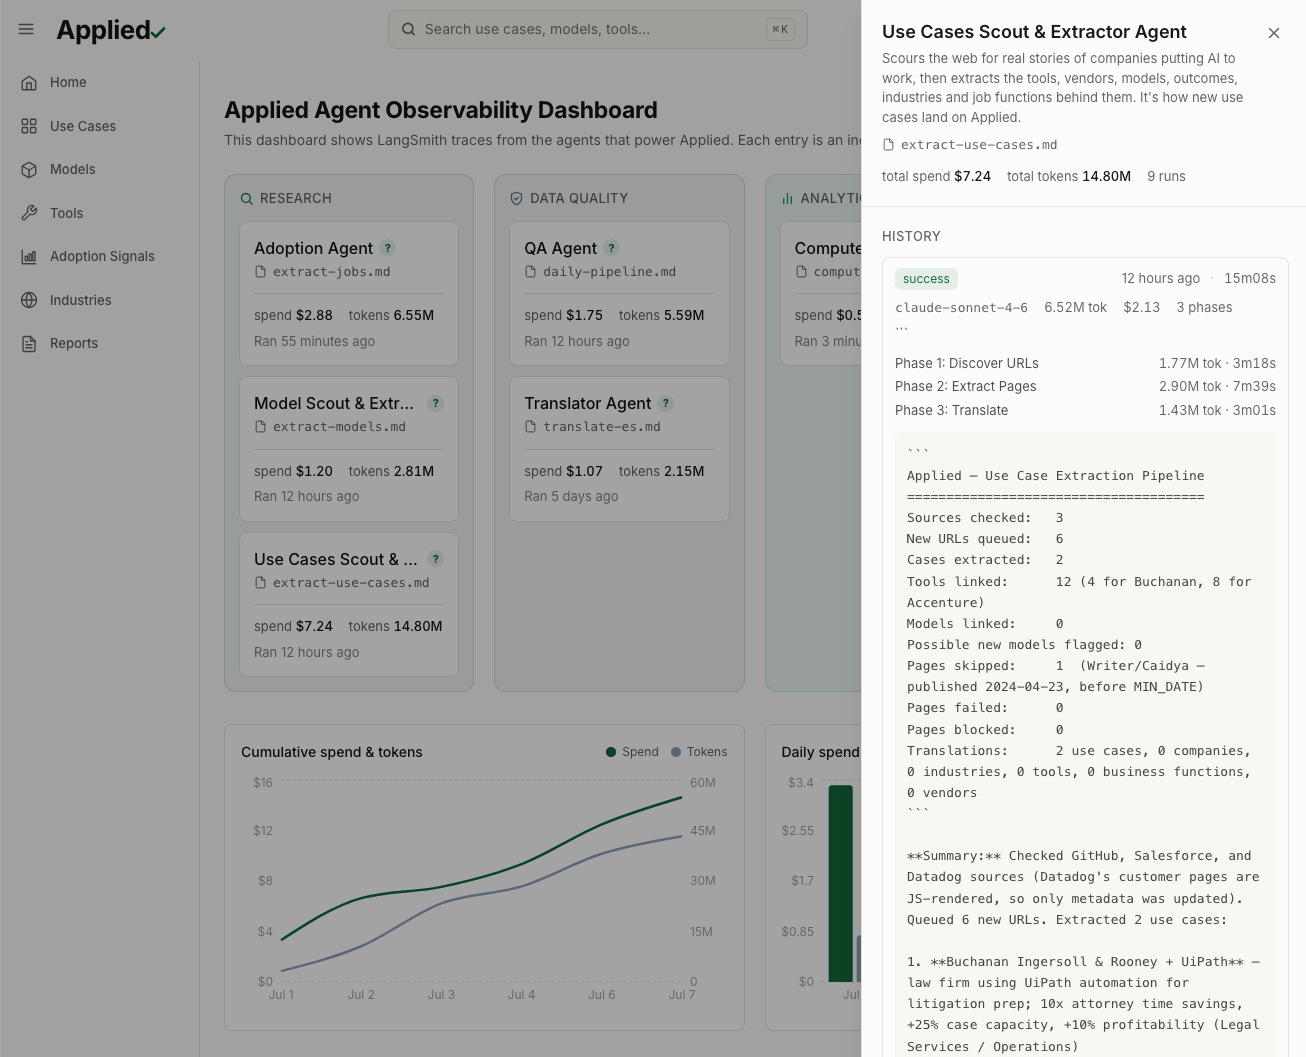Open the Translator Agent card
Image resolution: width=1306 pixels, height=1057 pixels.
[619, 449]
